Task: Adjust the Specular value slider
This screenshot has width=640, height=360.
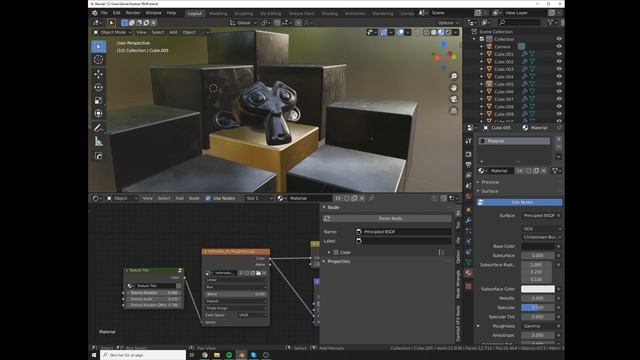Action: [538, 308]
